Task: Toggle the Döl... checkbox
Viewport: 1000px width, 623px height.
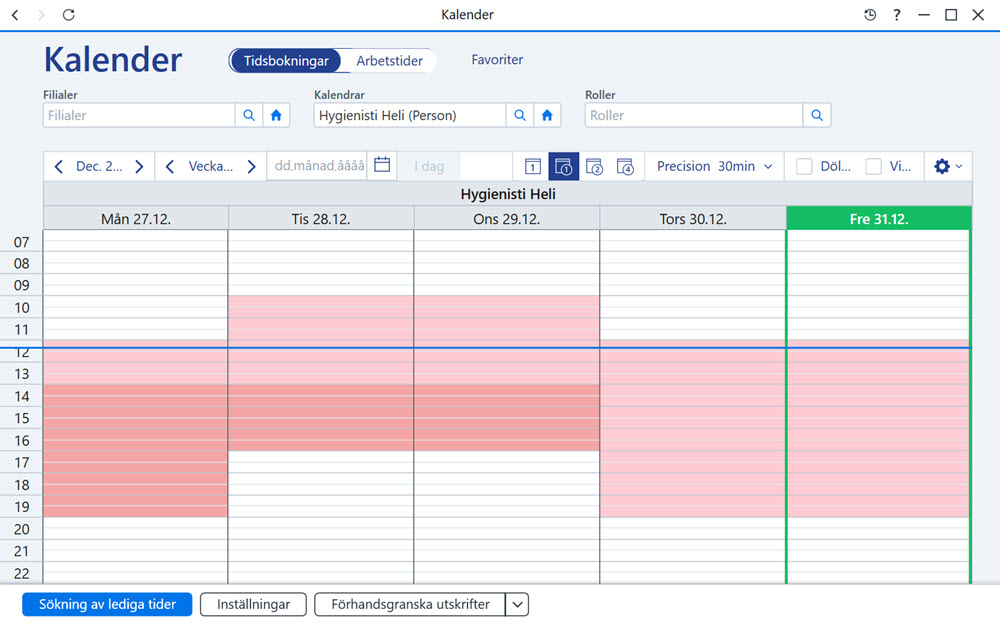Action: coord(804,166)
